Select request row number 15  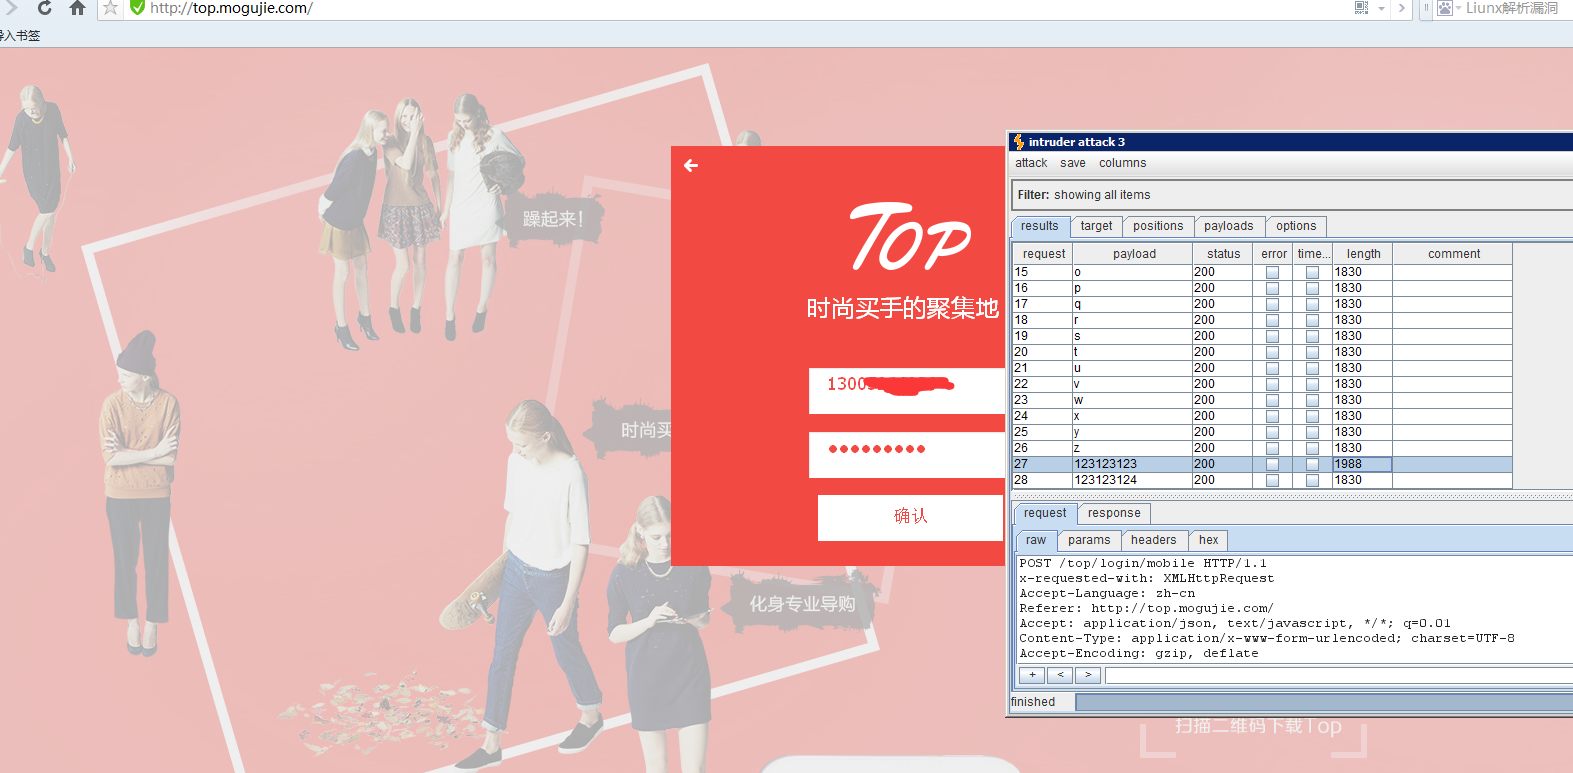pyautogui.click(x=1042, y=272)
